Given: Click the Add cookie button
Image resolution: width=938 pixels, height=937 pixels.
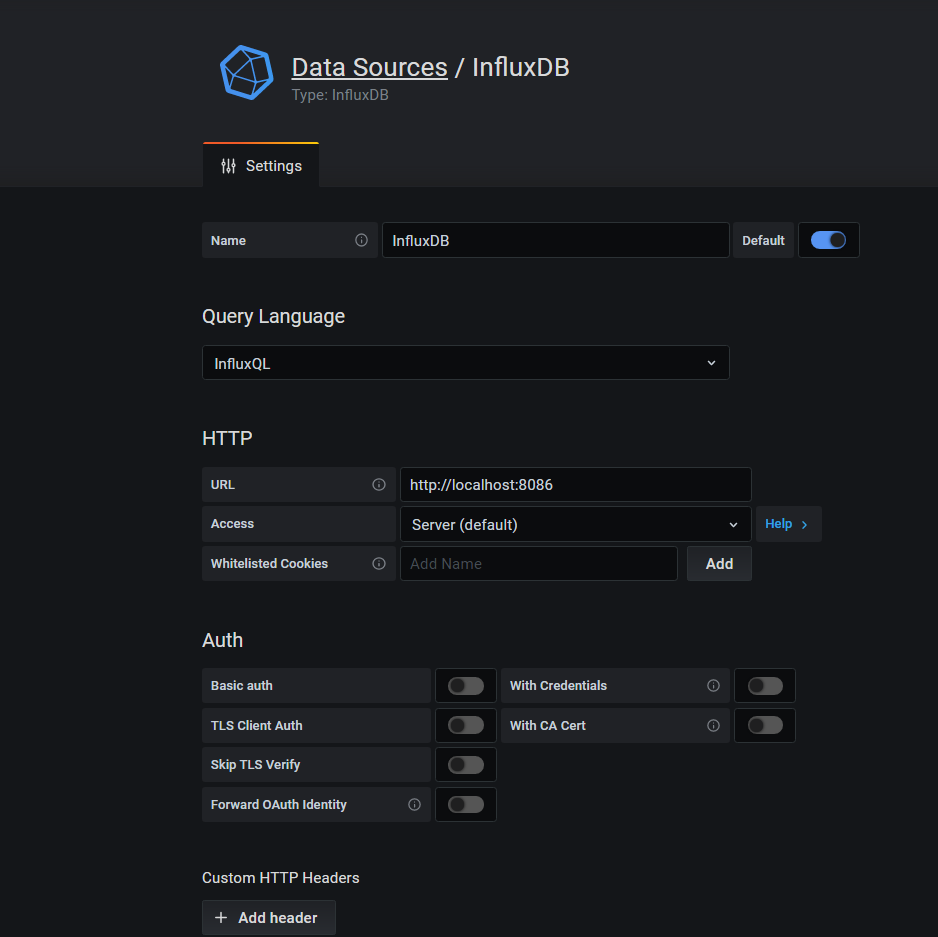Looking at the screenshot, I should (719, 564).
